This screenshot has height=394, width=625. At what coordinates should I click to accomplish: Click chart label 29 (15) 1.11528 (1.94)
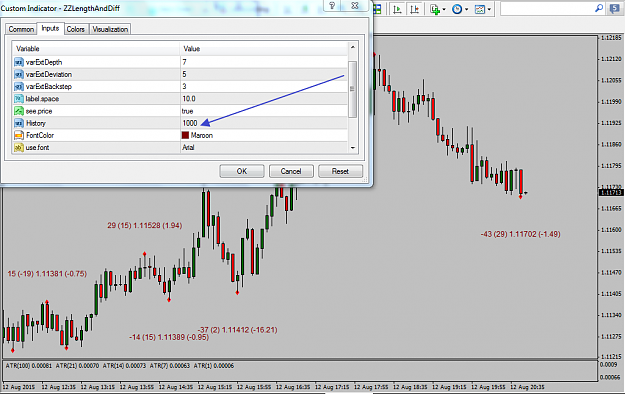pyautogui.click(x=145, y=226)
